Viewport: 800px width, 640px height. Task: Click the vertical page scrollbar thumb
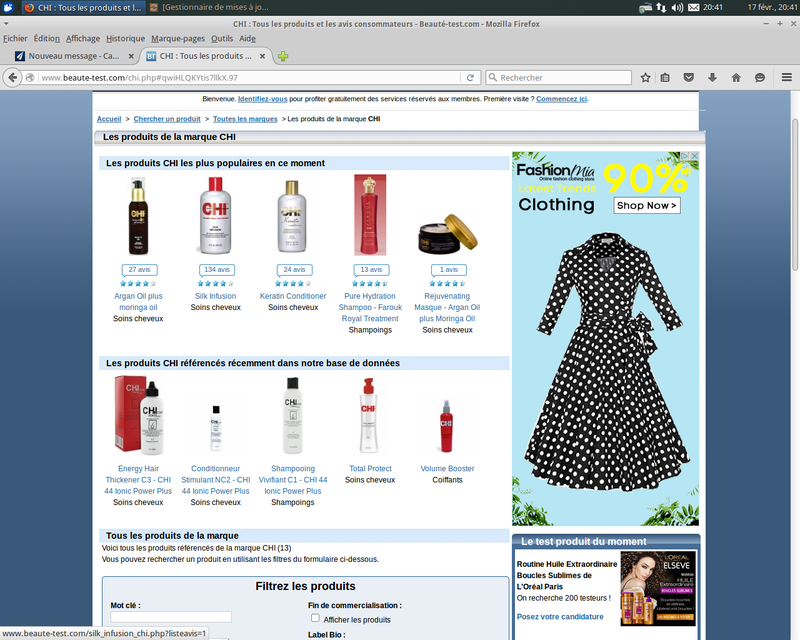794,195
